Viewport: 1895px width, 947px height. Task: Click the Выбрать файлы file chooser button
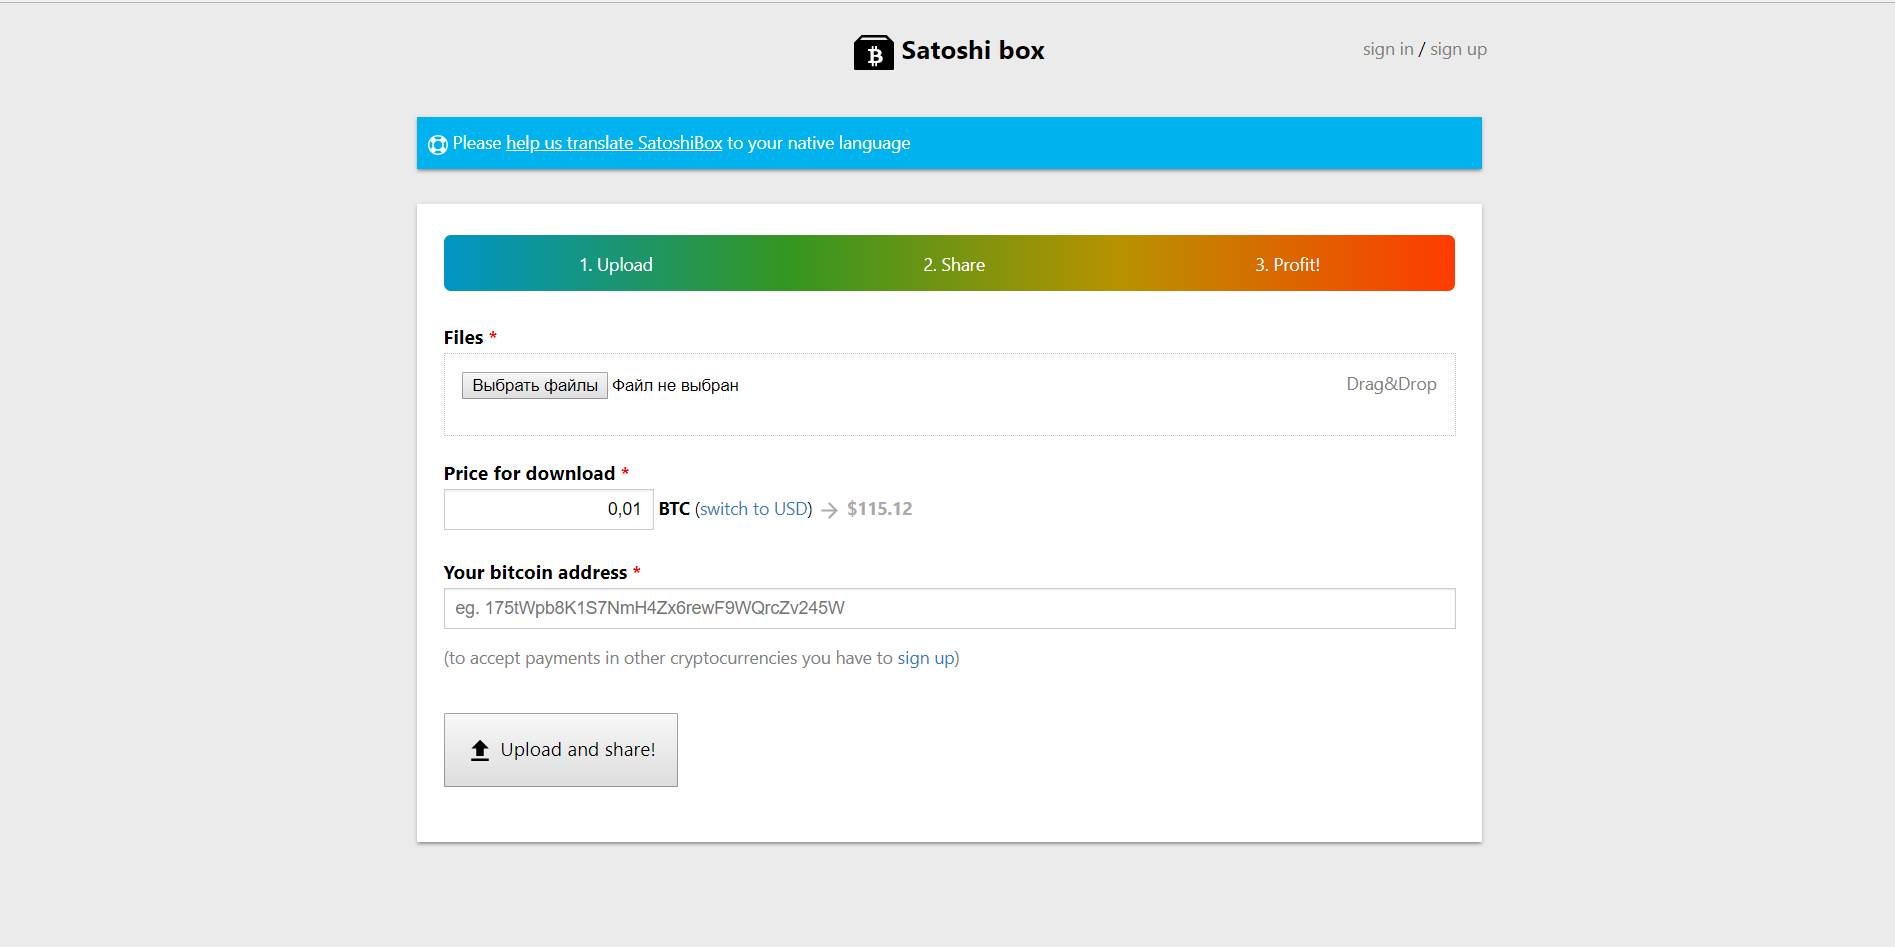coord(535,385)
